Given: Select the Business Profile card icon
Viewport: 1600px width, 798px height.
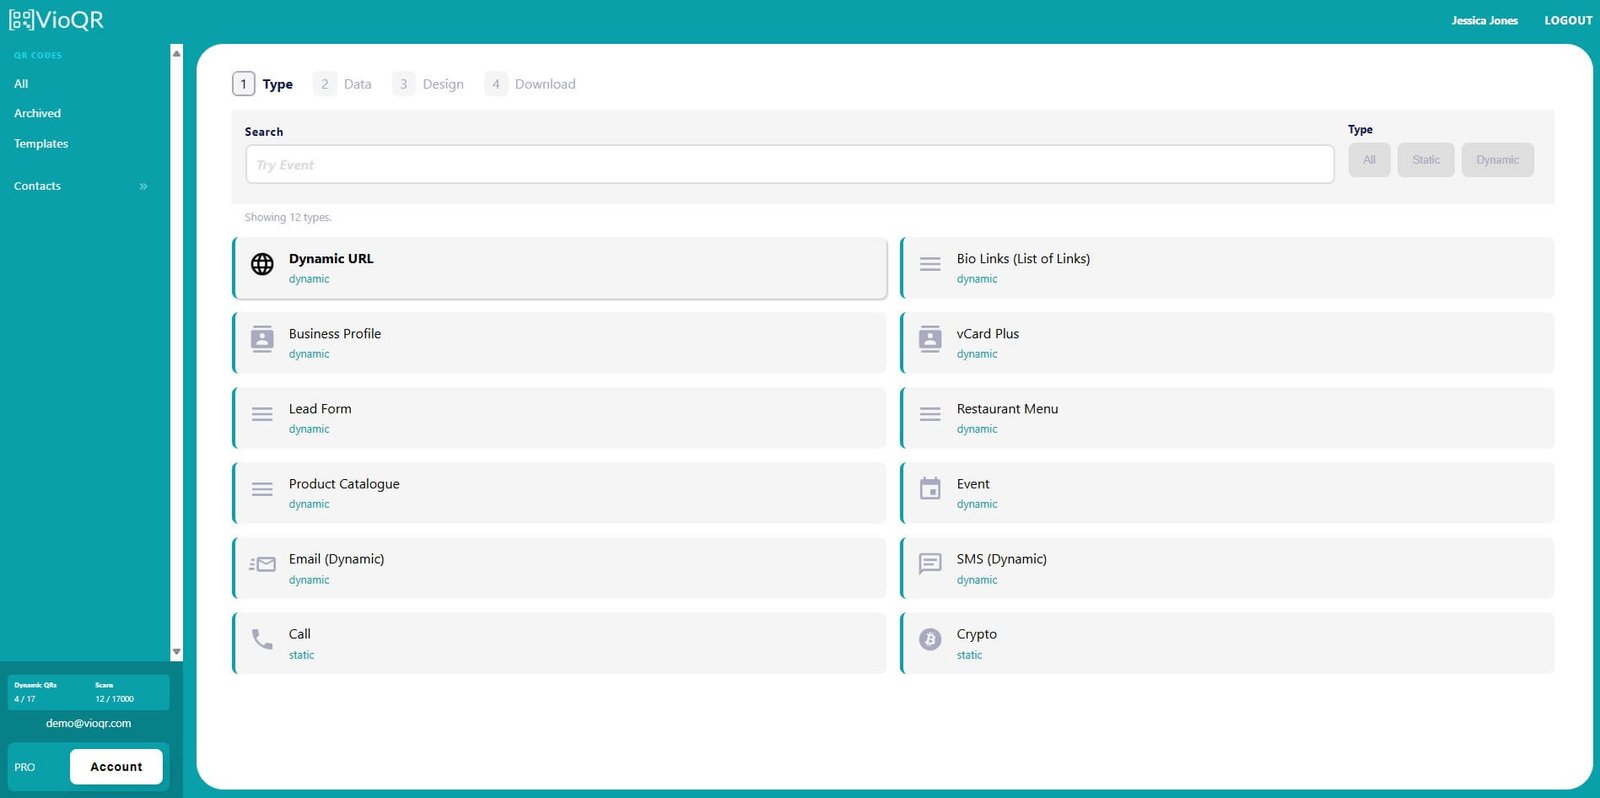Looking at the screenshot, I should [x=262, y=339].
